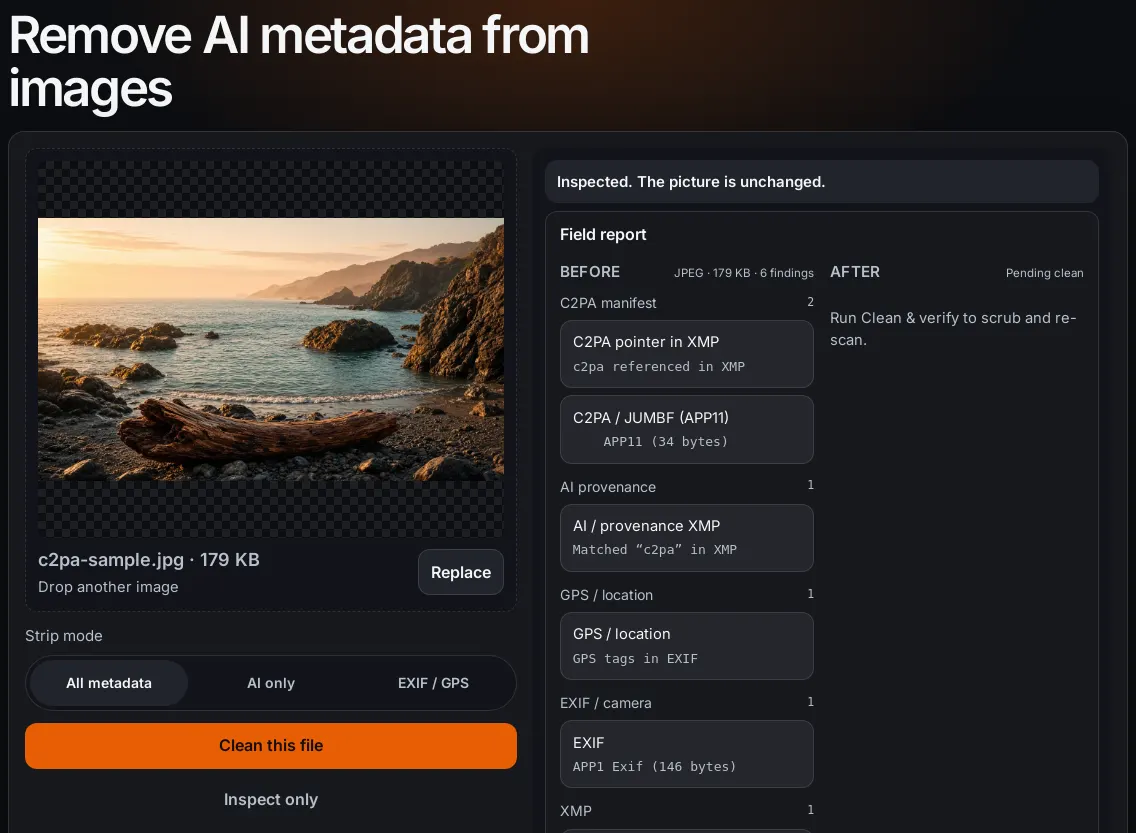Click the GPS / location group heading

tap(606, 595)
